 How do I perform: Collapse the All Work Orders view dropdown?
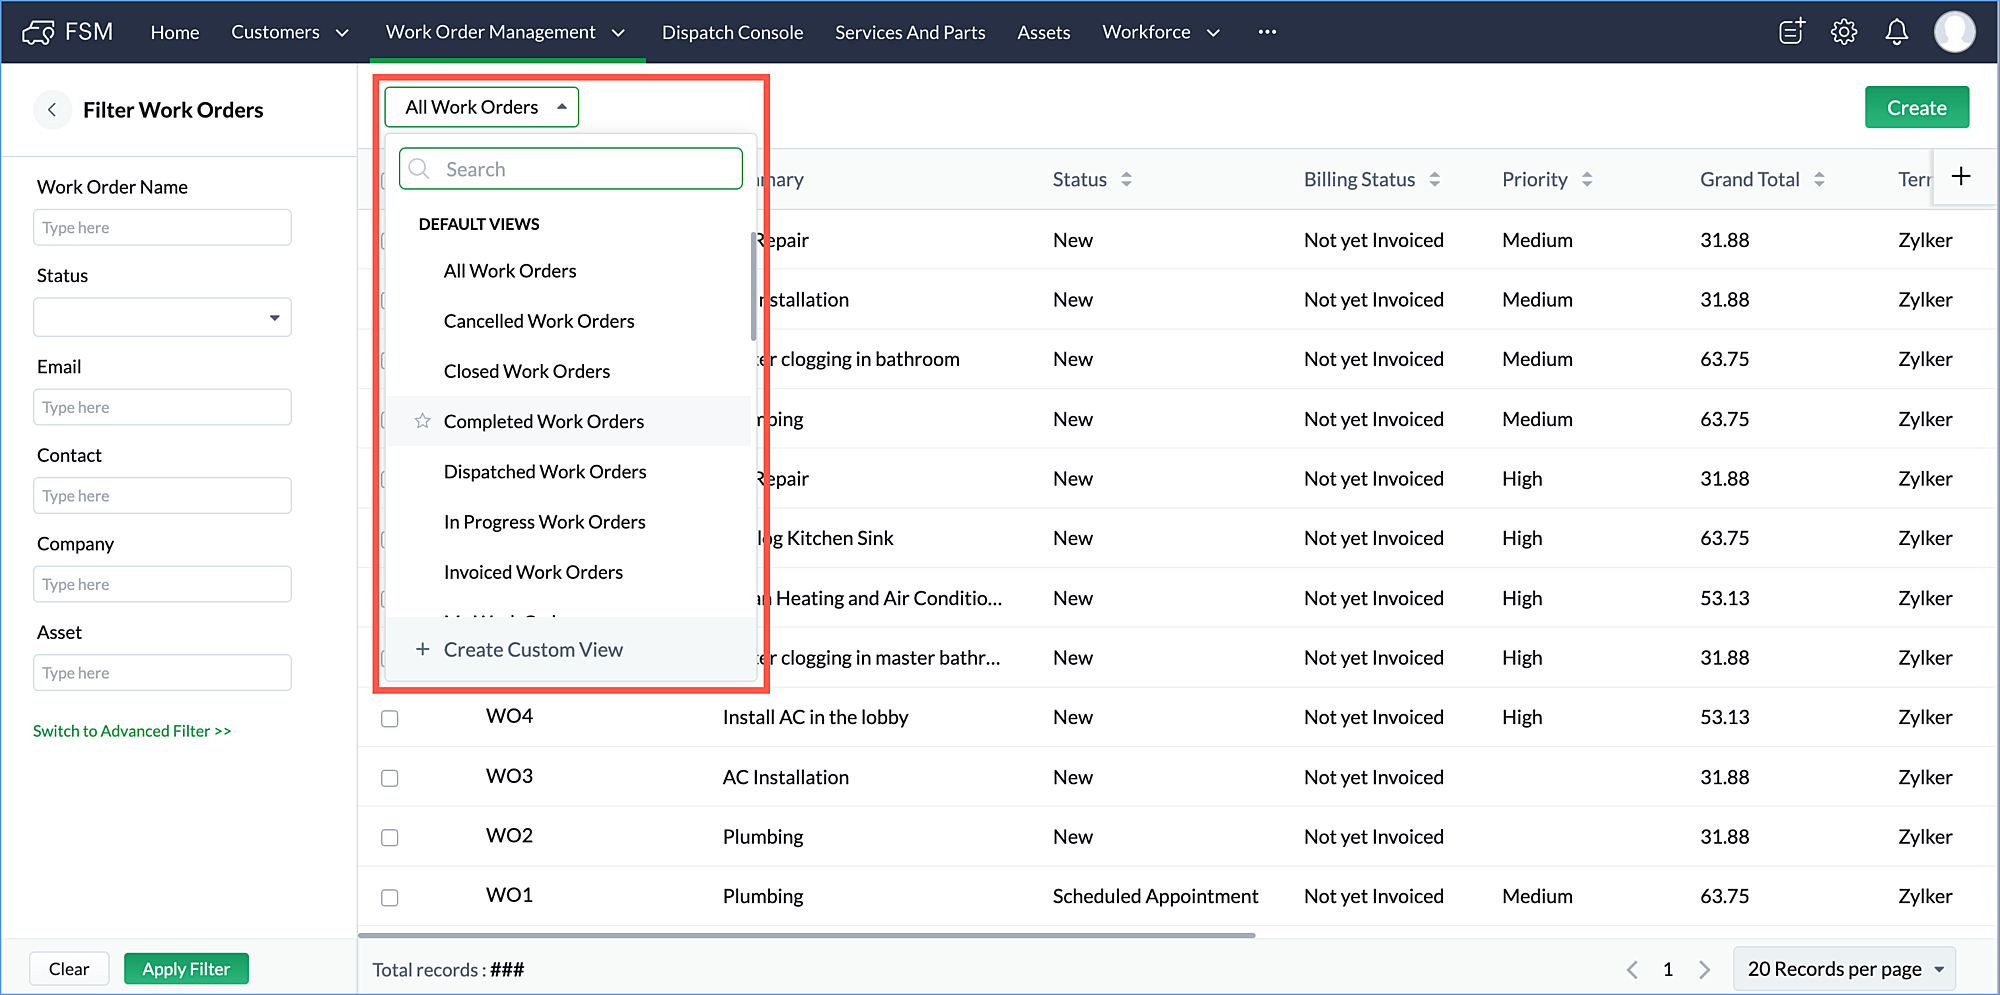point(481,107)
